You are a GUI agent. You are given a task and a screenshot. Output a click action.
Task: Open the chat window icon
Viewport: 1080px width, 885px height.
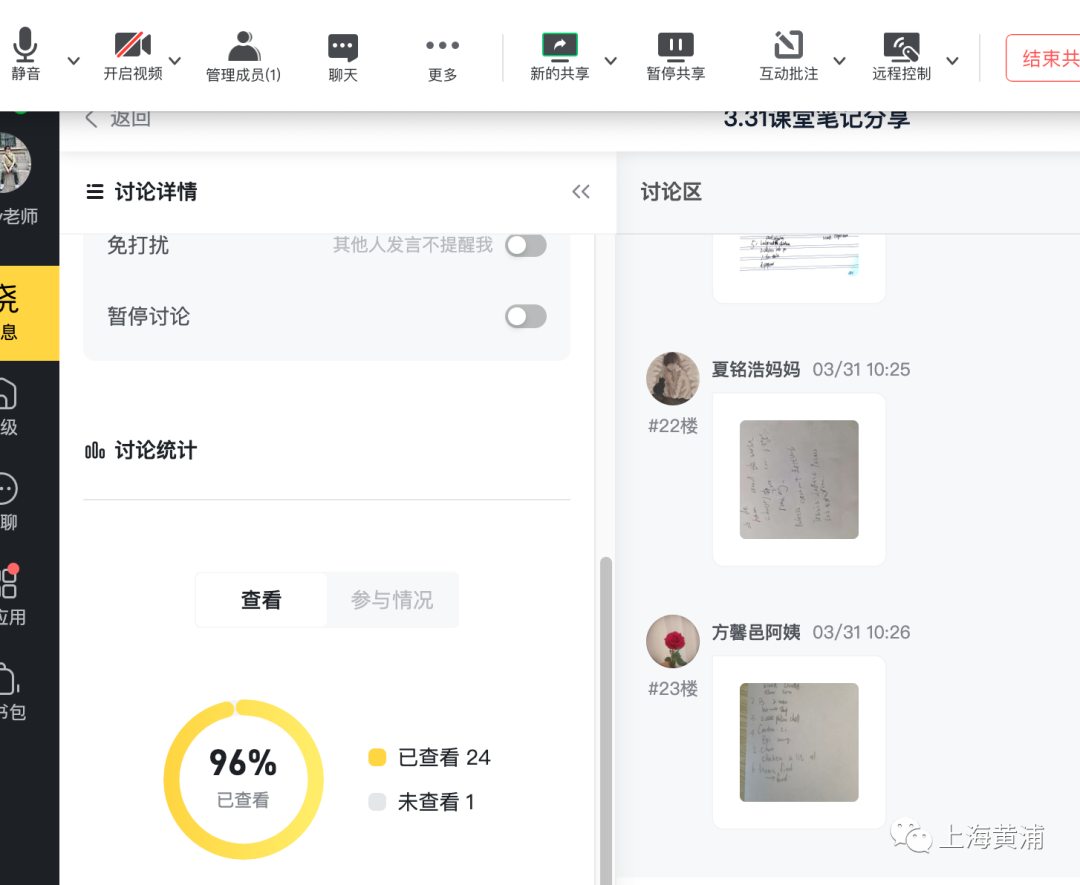tap(343, 47)
